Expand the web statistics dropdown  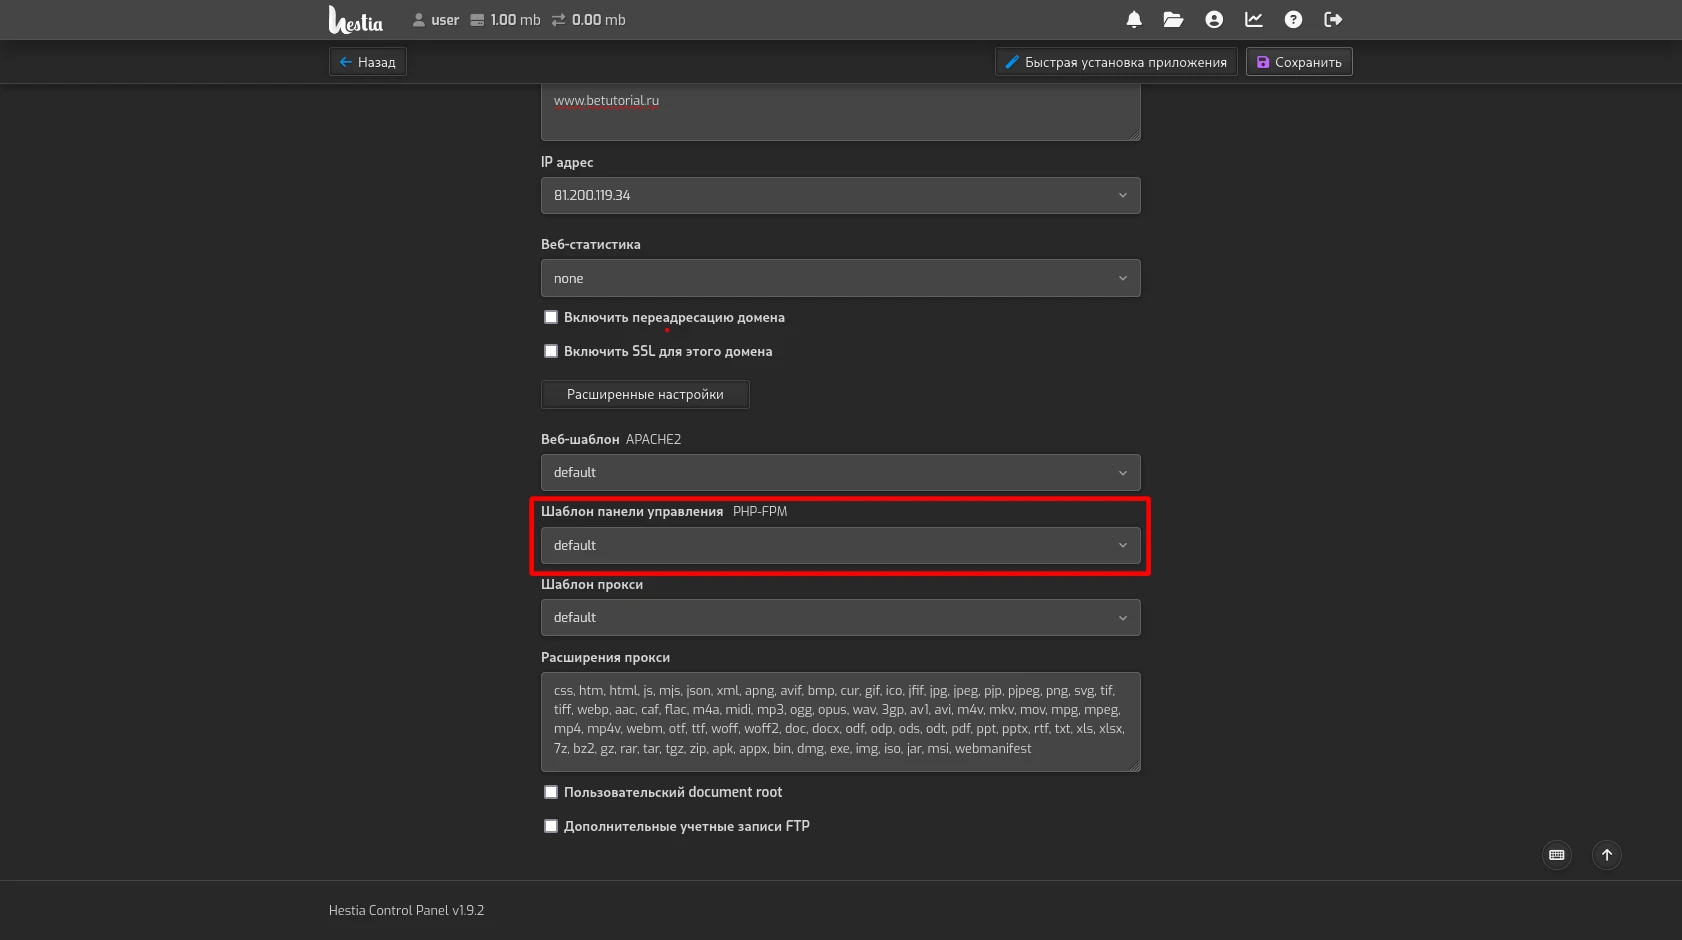(840, 279)
